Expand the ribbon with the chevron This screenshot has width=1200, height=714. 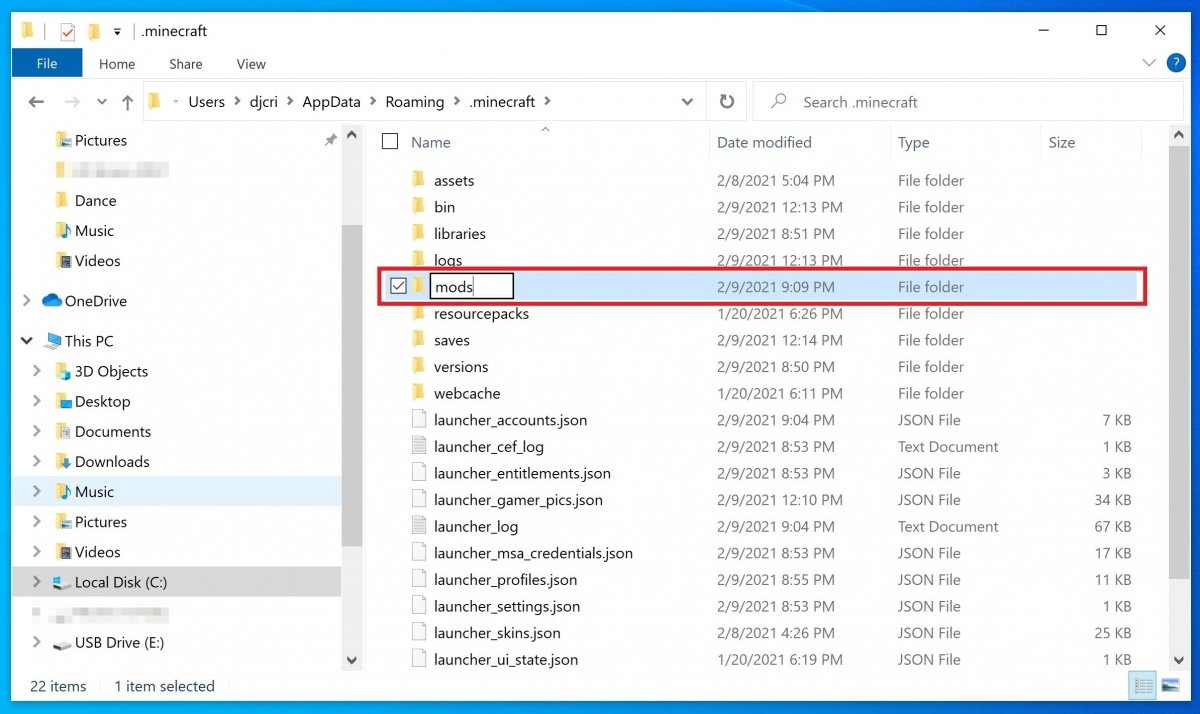[1149, 63]
